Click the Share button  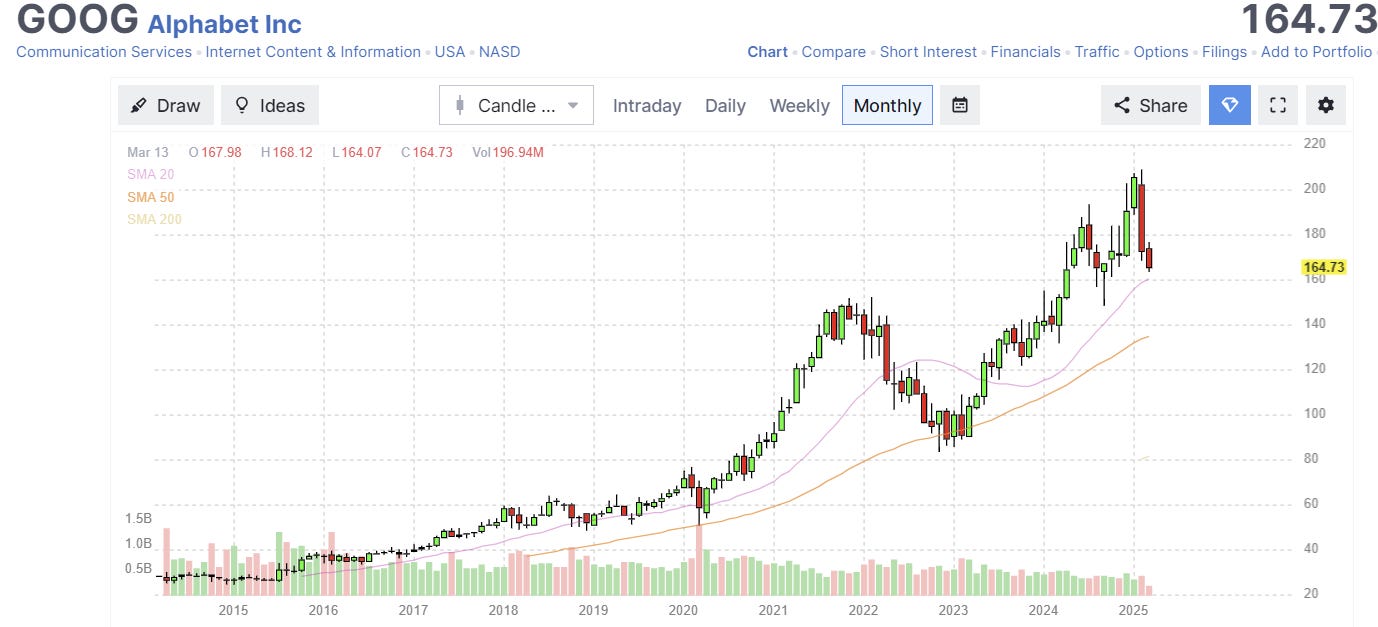[1150, 105]
